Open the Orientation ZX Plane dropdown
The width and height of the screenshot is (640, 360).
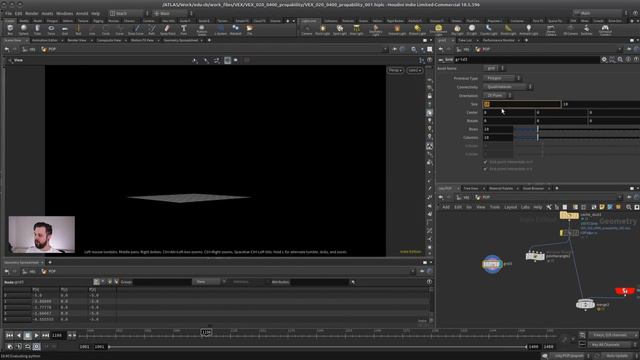point(498,96)
